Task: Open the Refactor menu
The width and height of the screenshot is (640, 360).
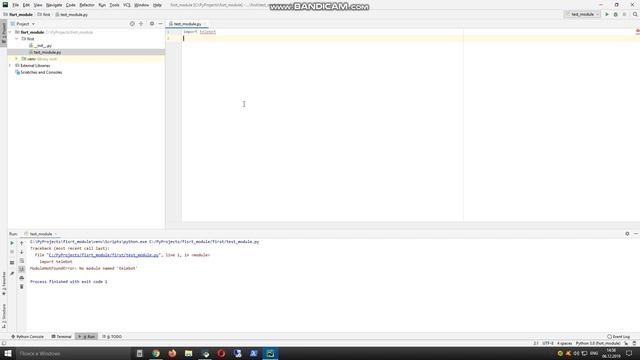Action: (x=87, y=5)
